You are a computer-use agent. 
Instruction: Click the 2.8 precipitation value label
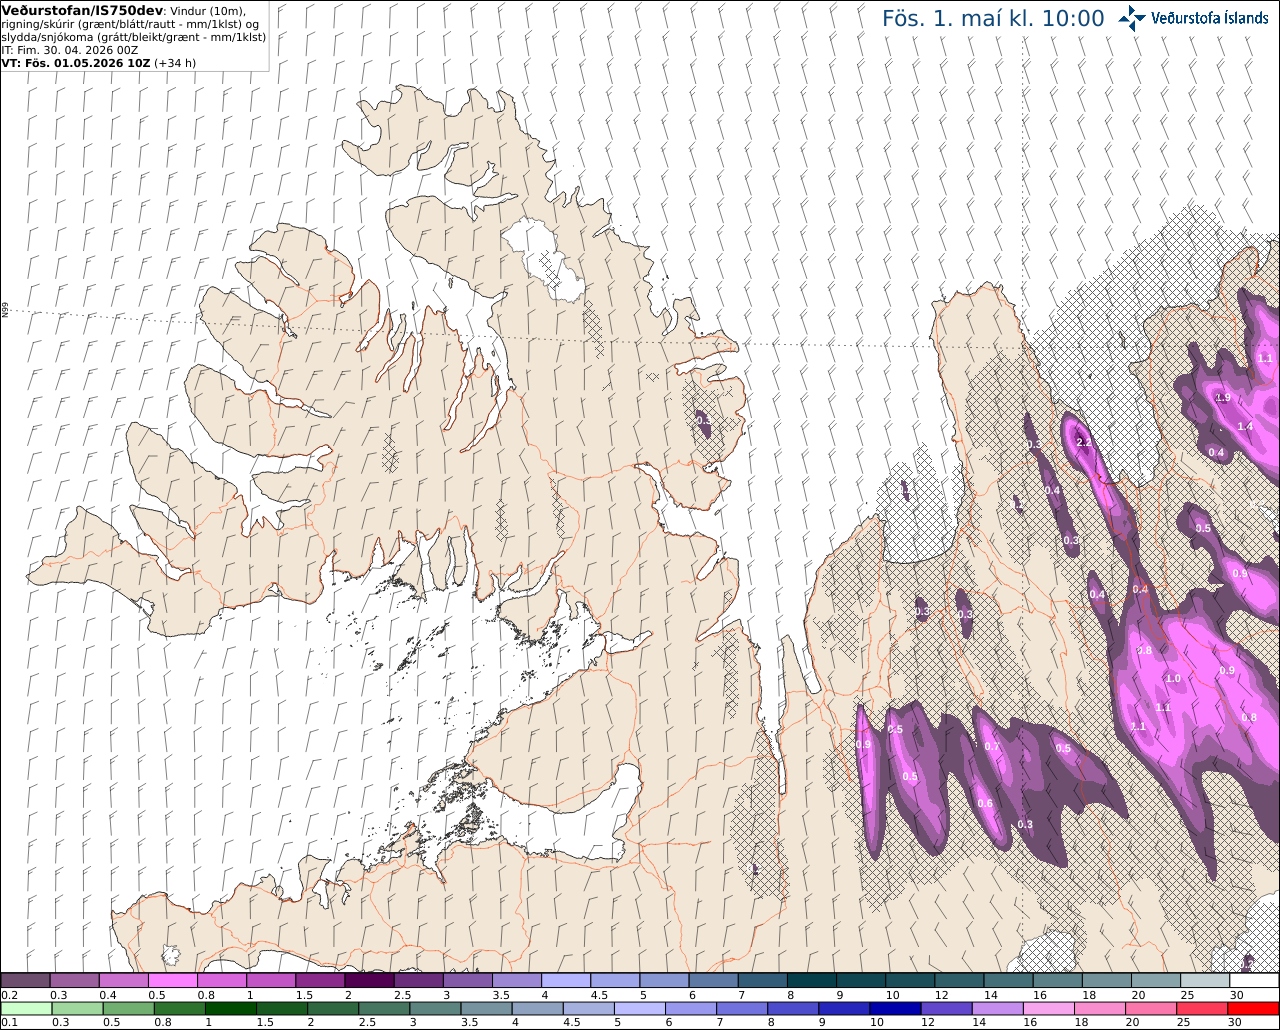[x=1145, y=651]
